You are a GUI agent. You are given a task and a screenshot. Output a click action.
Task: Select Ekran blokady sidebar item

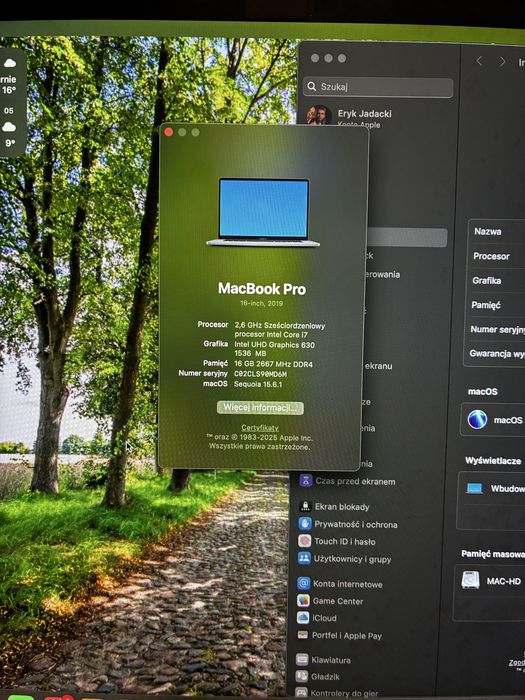[x=335, y=506]
